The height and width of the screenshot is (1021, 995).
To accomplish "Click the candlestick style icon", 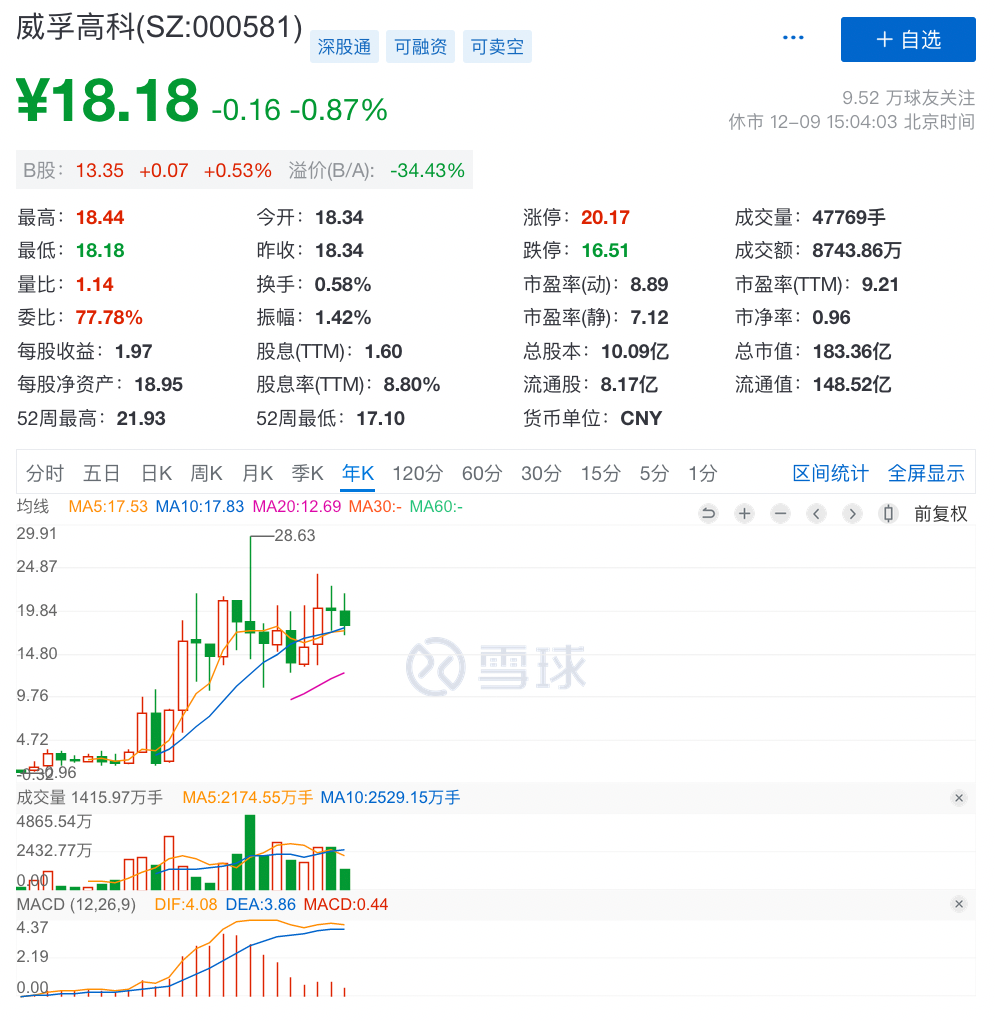I will point(888,514).
